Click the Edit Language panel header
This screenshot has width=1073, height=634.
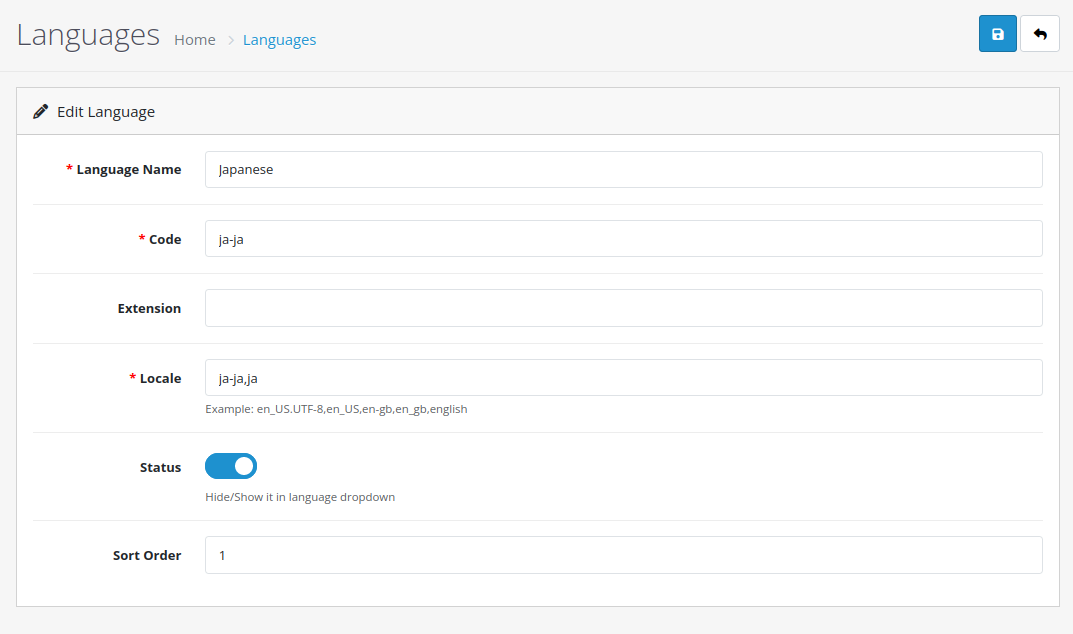pos(106,111)
